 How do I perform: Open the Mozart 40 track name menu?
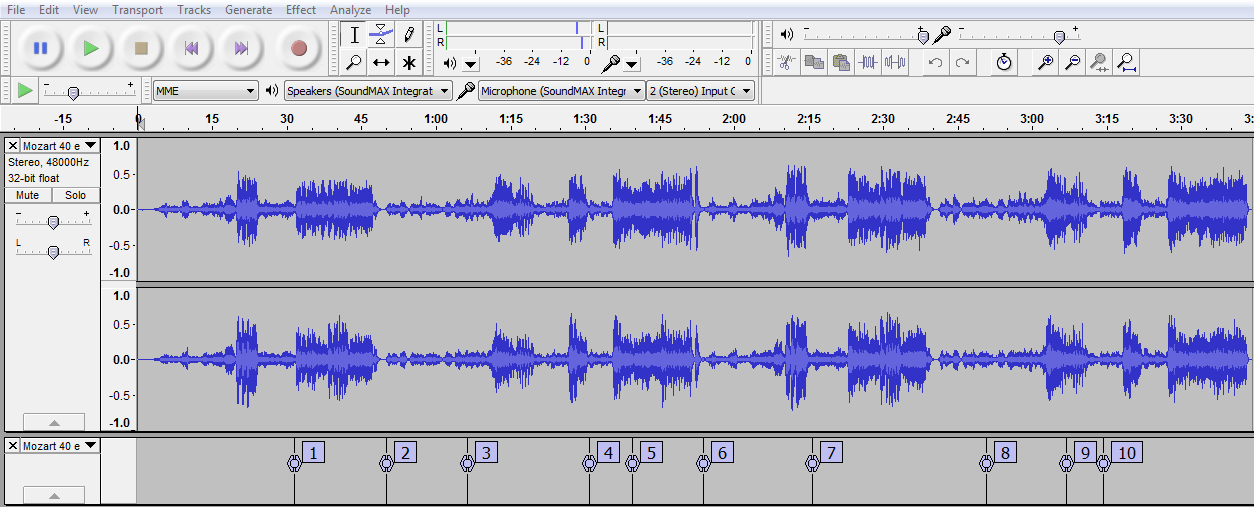point(59,146)
